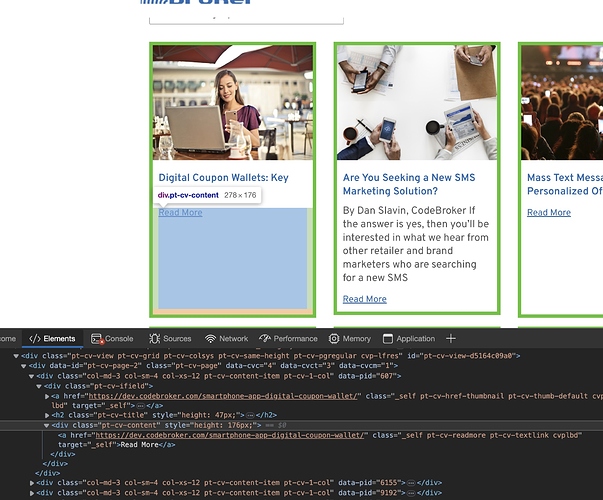
Task: Click the Console tab icon with error badge
Action: click(96, 339)
